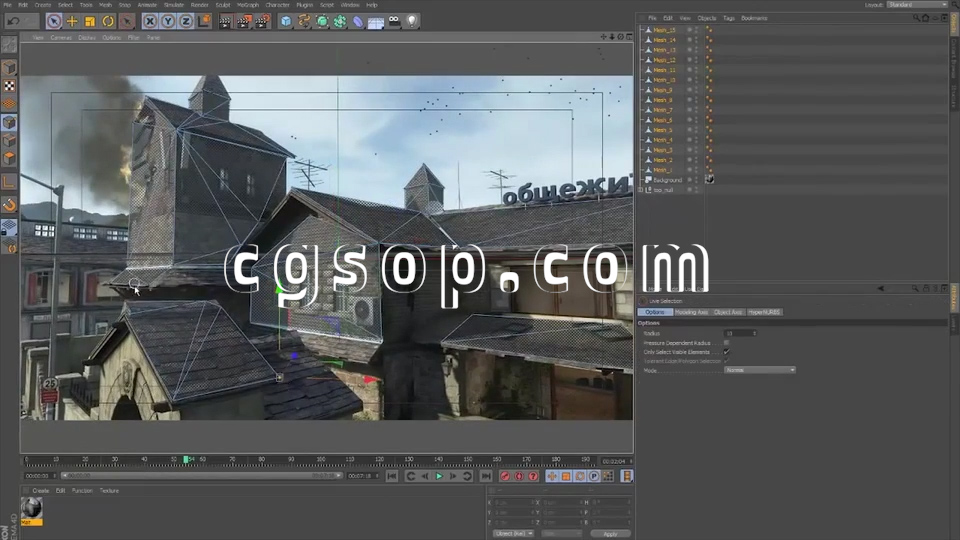Image resolution: width=960 pixels, height=540 pixels.
Task: Open Edit Render Settings icon
Action: [262, 21]
